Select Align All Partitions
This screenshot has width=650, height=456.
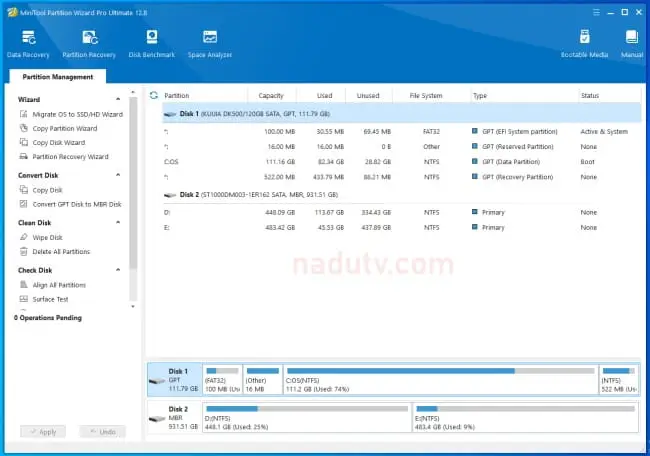click(53, 285)
